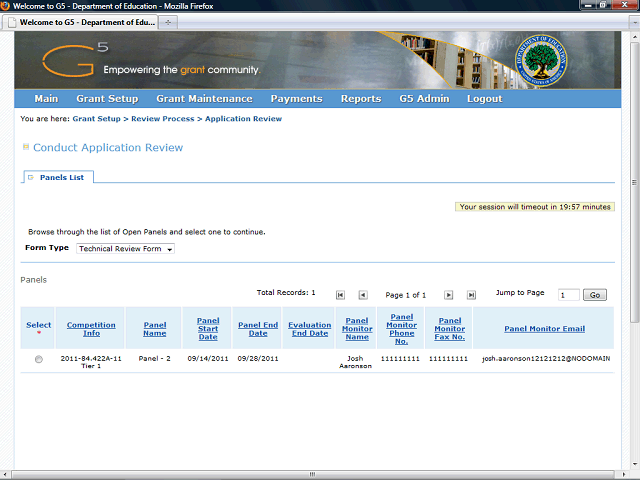Open a new Firefox tab
The image size is (640, 480).
coord(168,21)
